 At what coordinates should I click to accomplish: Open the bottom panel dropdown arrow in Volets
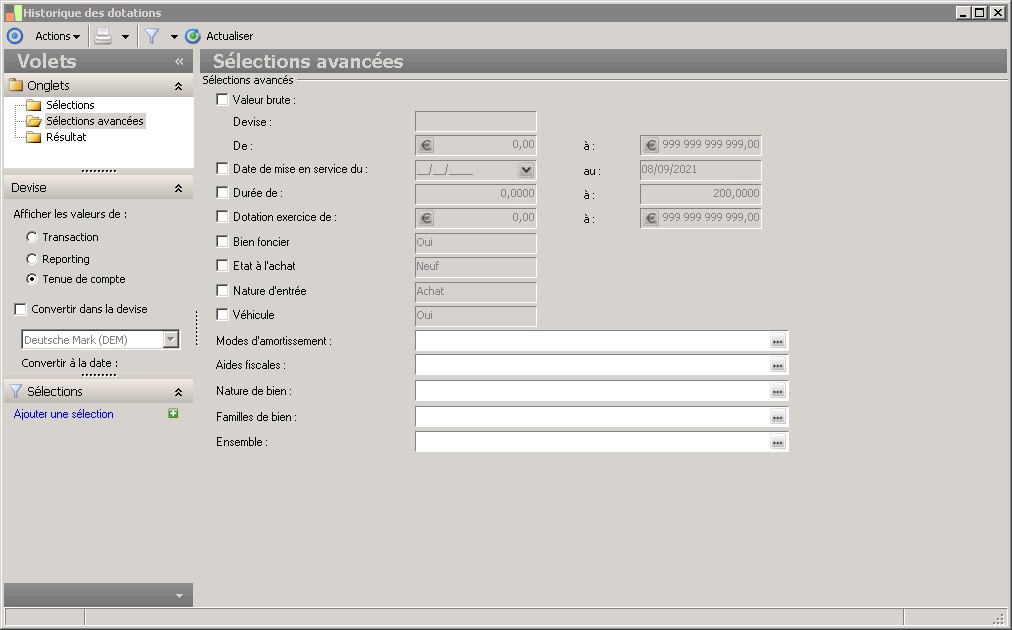click(179, 596)
